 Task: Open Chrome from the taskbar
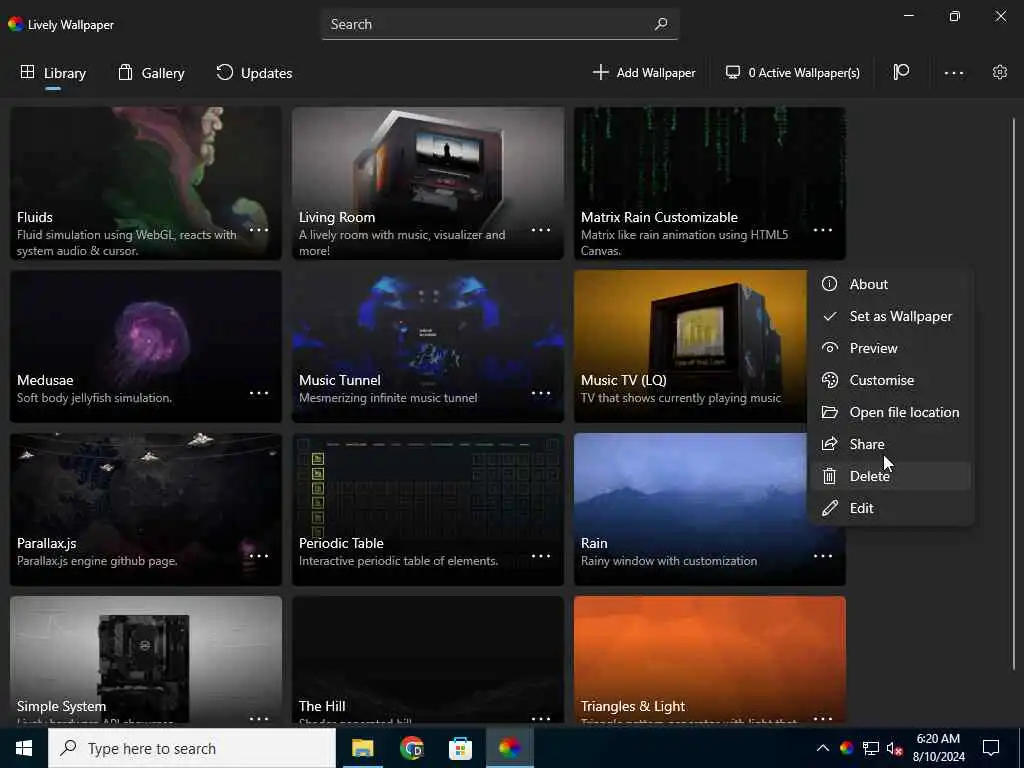tap(411, 748)
